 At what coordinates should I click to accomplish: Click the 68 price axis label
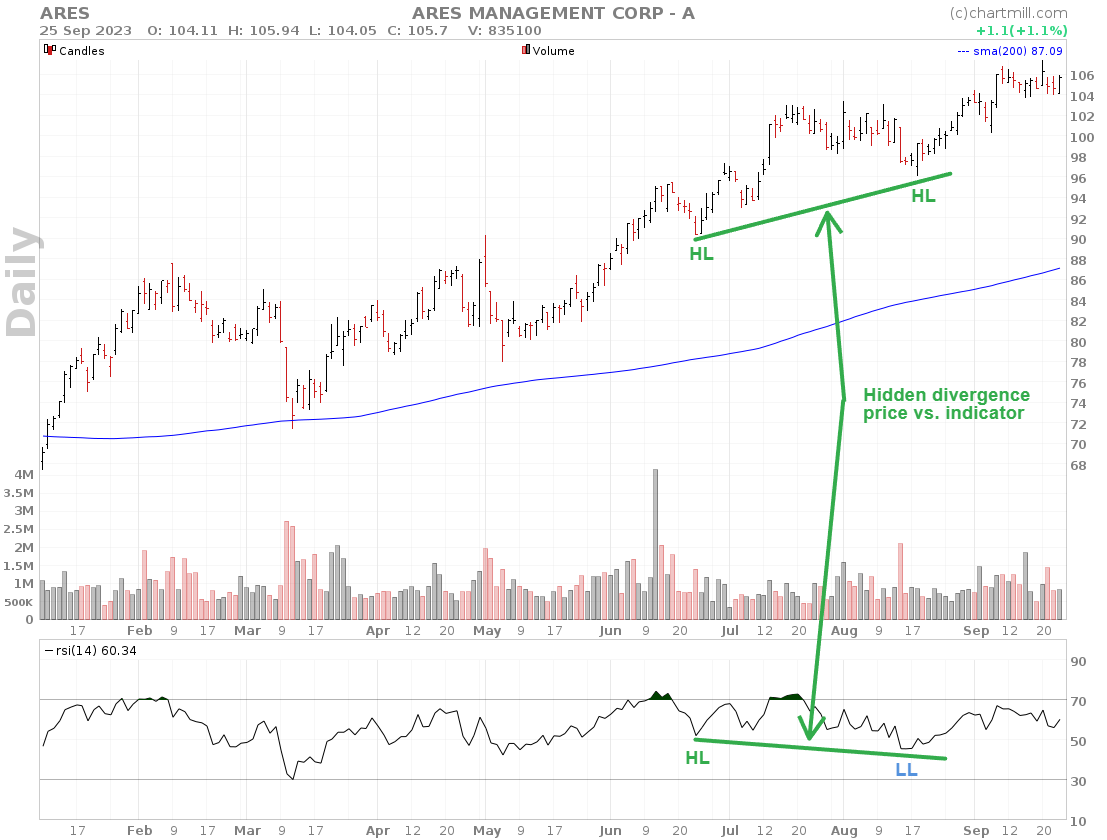(x=1079, y=465)
